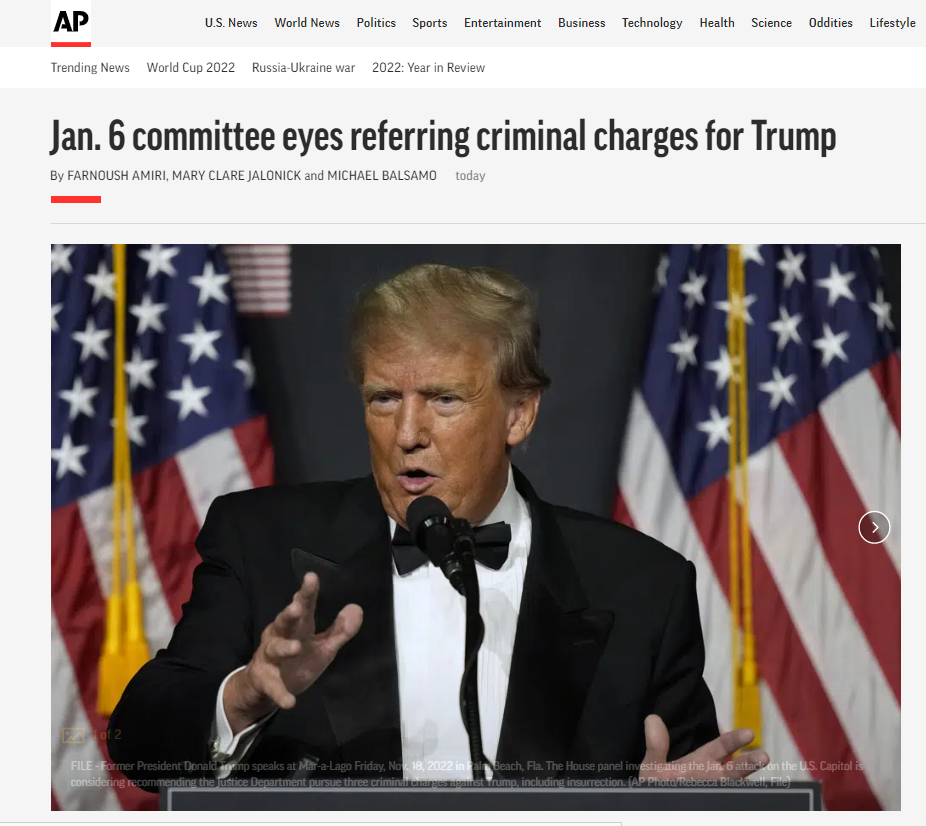Visit the Oddities section
Viewport: 926px width, 826px height.
pos(830,23)
